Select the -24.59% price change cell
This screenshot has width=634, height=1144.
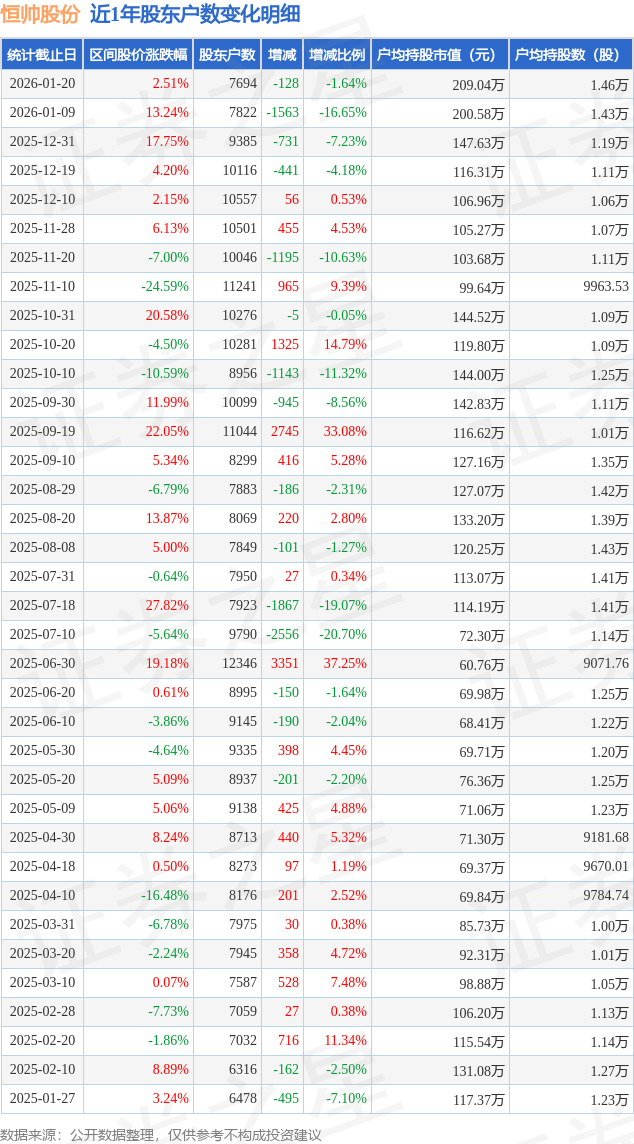pos(164,287)
